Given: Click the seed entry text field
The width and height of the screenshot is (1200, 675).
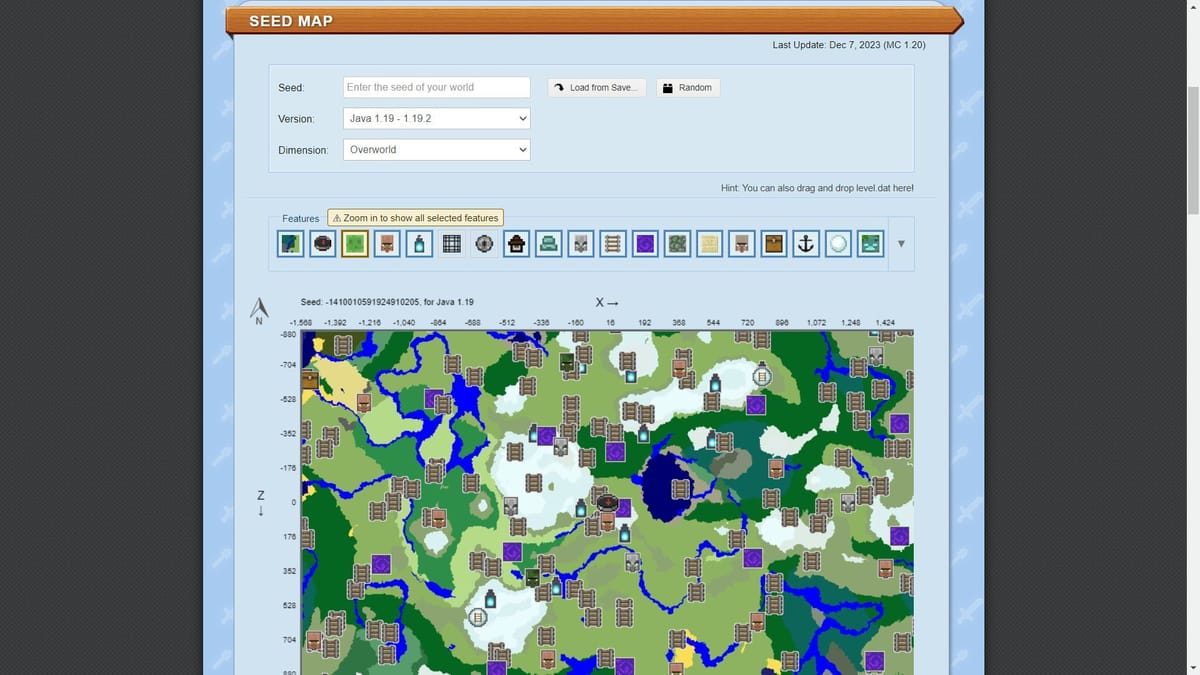Looking at the screenshot, I should [x=436, y=87].
